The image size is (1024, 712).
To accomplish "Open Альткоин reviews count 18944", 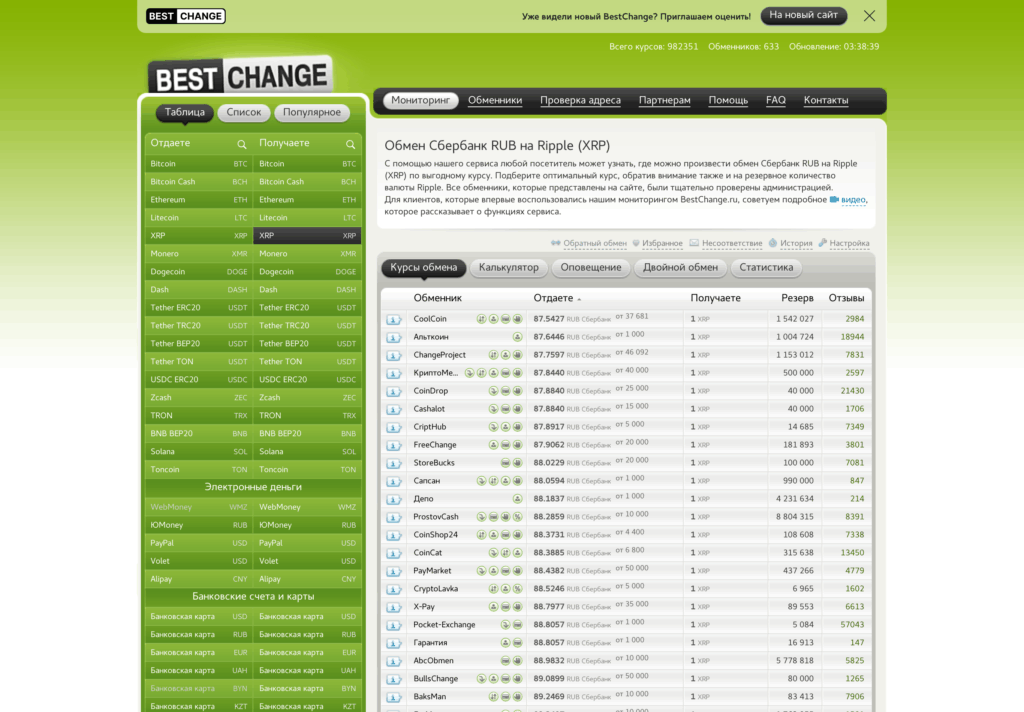I will coord(852,337).
